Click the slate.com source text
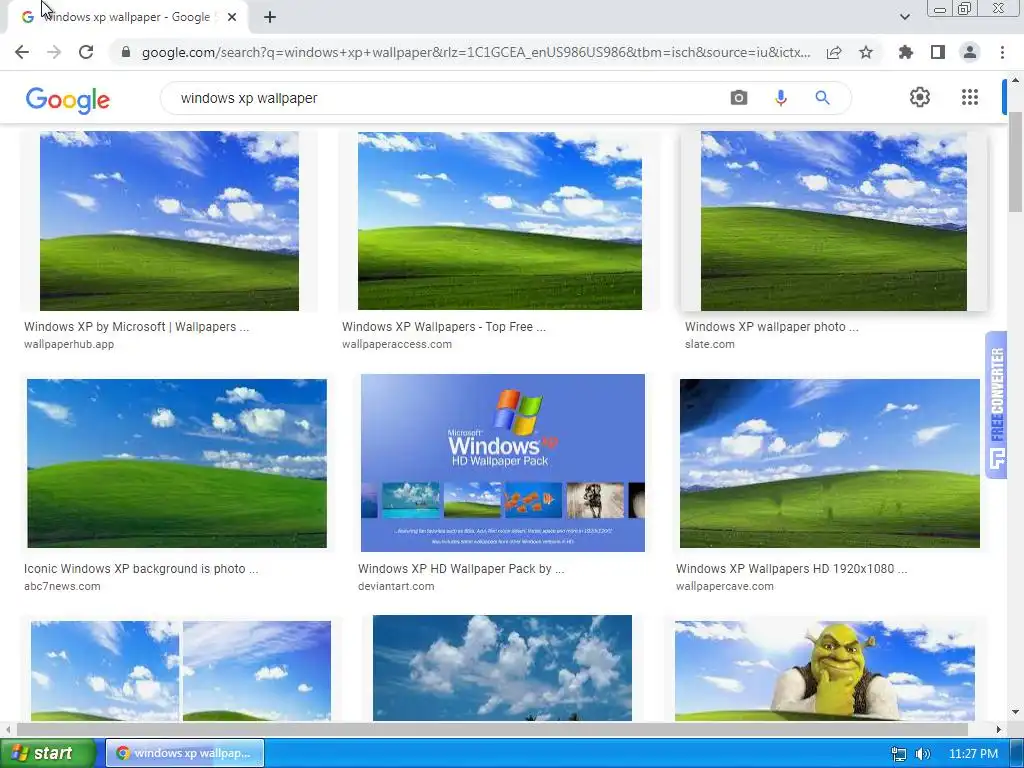The image size is (1024, 768). [710, 344]
